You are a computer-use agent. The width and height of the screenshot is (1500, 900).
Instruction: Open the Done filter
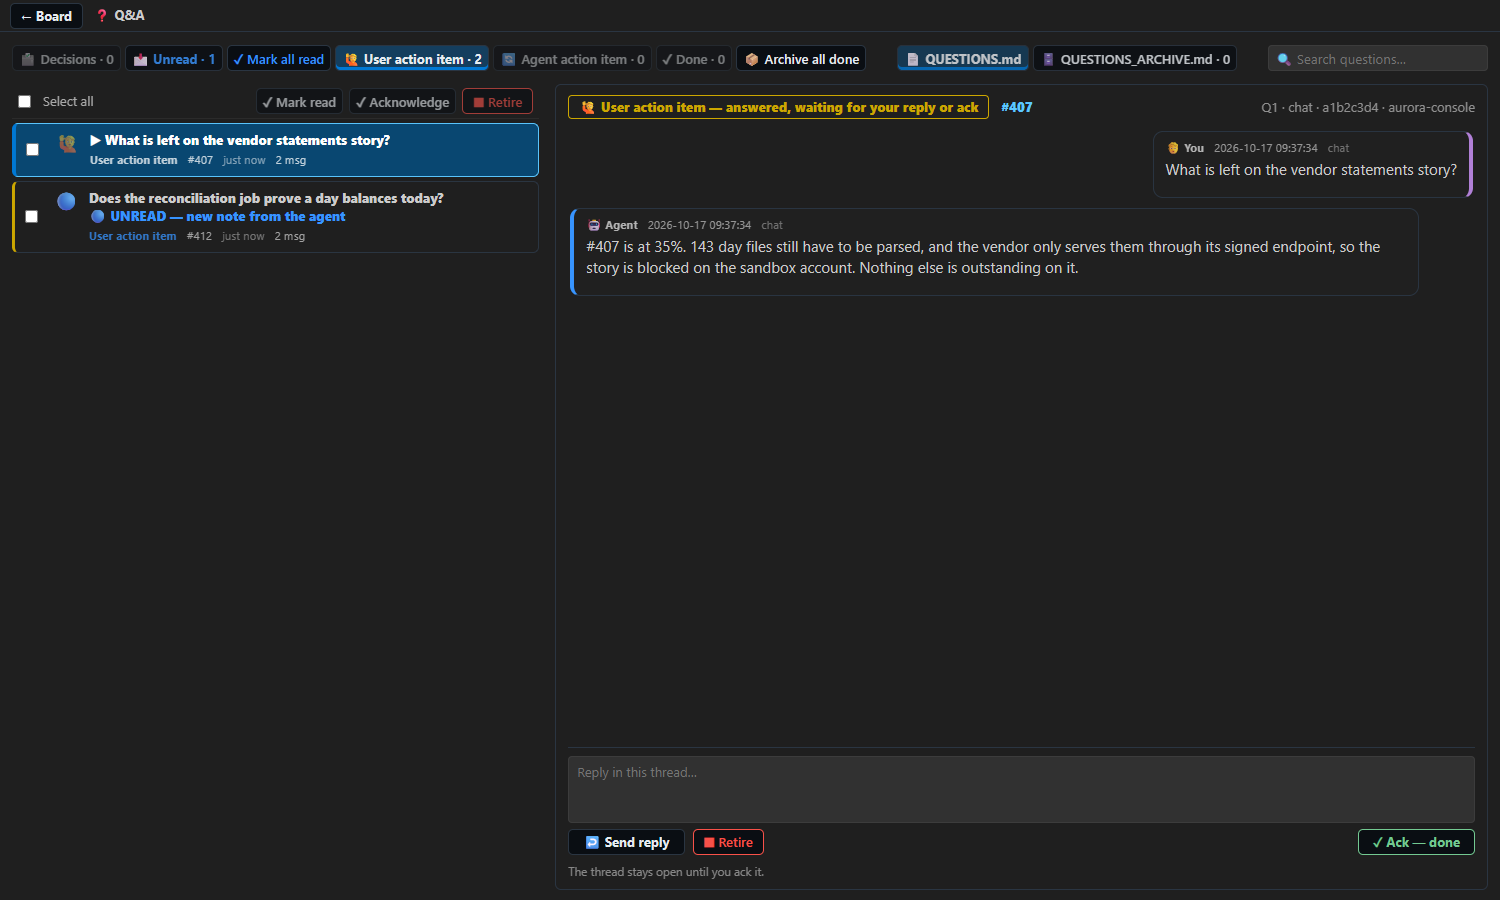pyautogui.click(x=694, y=59)
